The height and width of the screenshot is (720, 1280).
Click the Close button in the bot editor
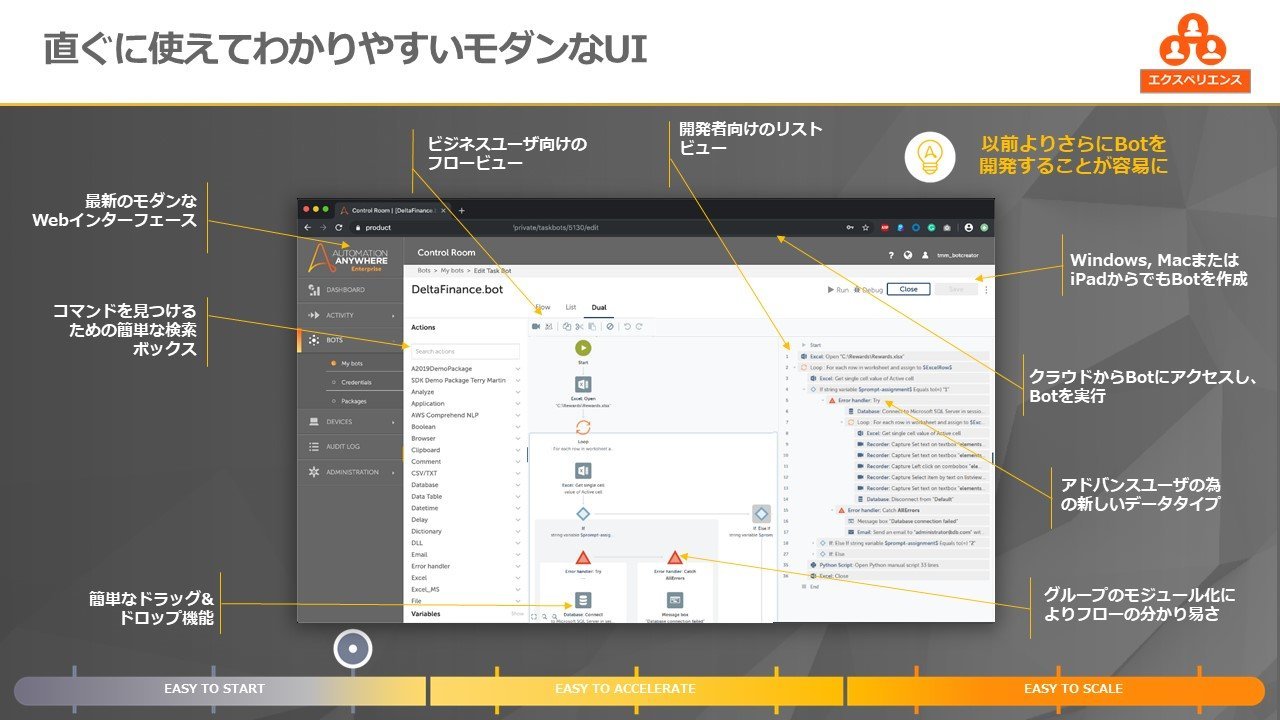(908, 289)
